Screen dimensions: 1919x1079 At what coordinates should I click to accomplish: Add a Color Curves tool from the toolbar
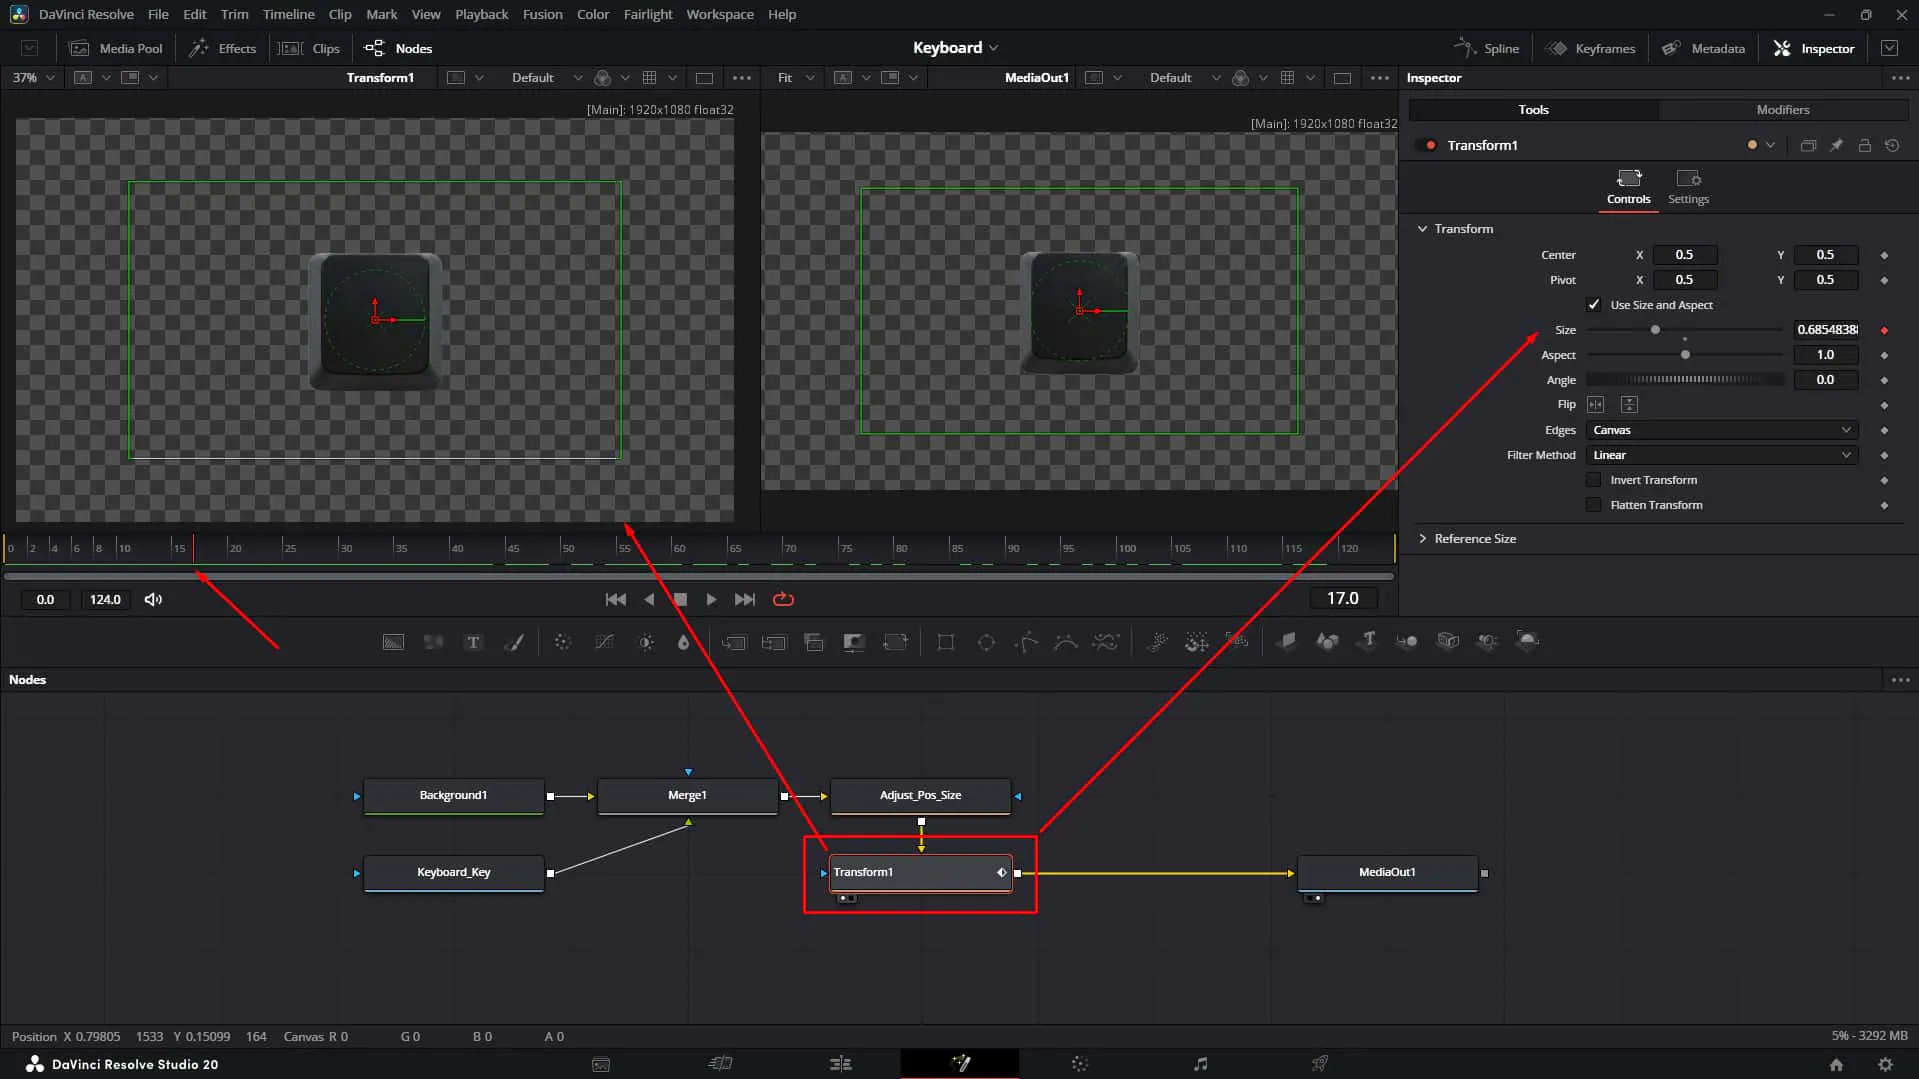604,642
